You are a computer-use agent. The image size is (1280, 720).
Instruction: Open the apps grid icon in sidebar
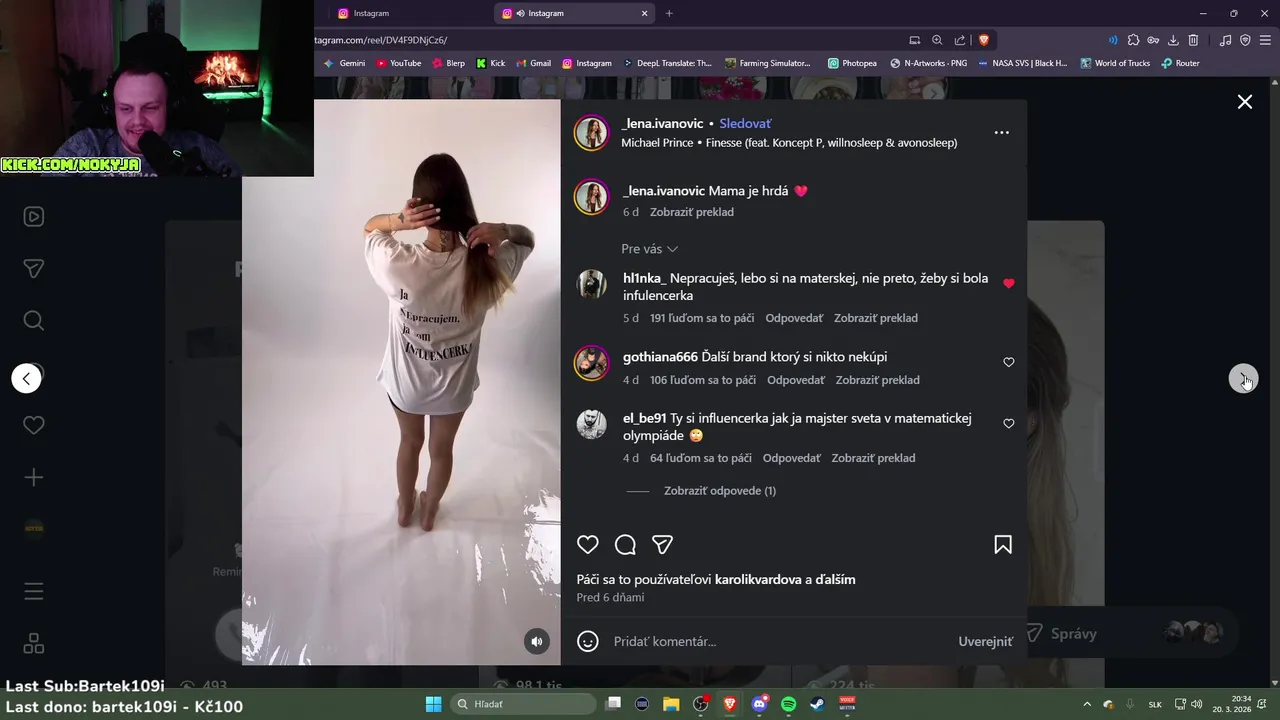34,644
